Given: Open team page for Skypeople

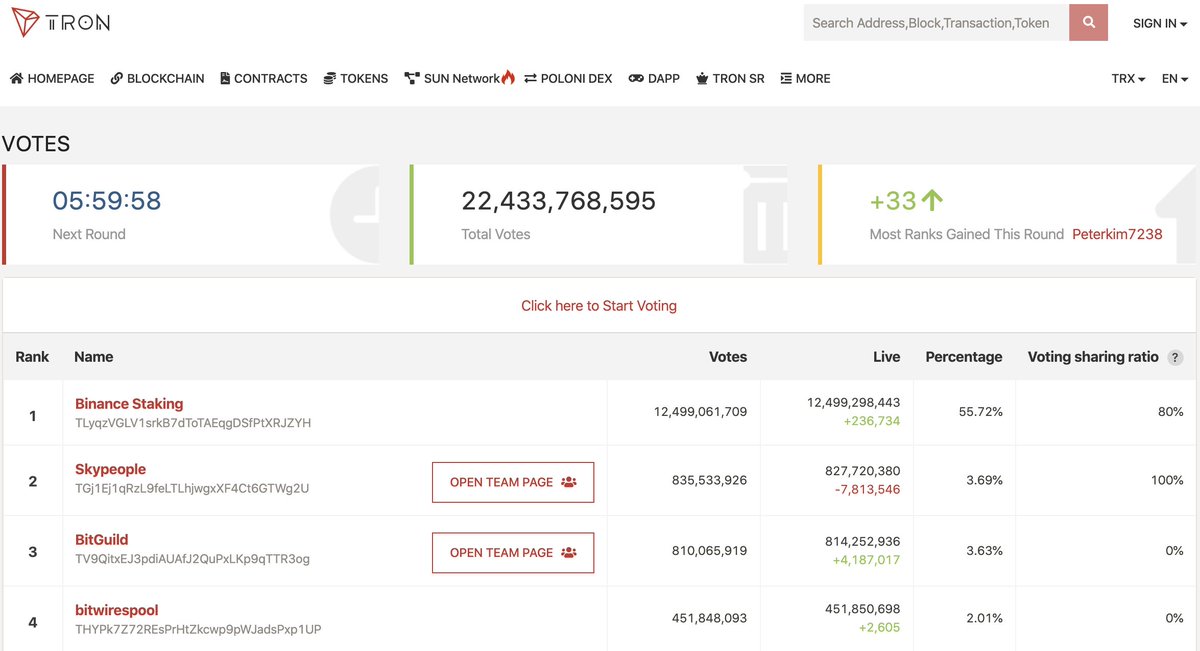Looking at the screenshot, I should [513, 482].
